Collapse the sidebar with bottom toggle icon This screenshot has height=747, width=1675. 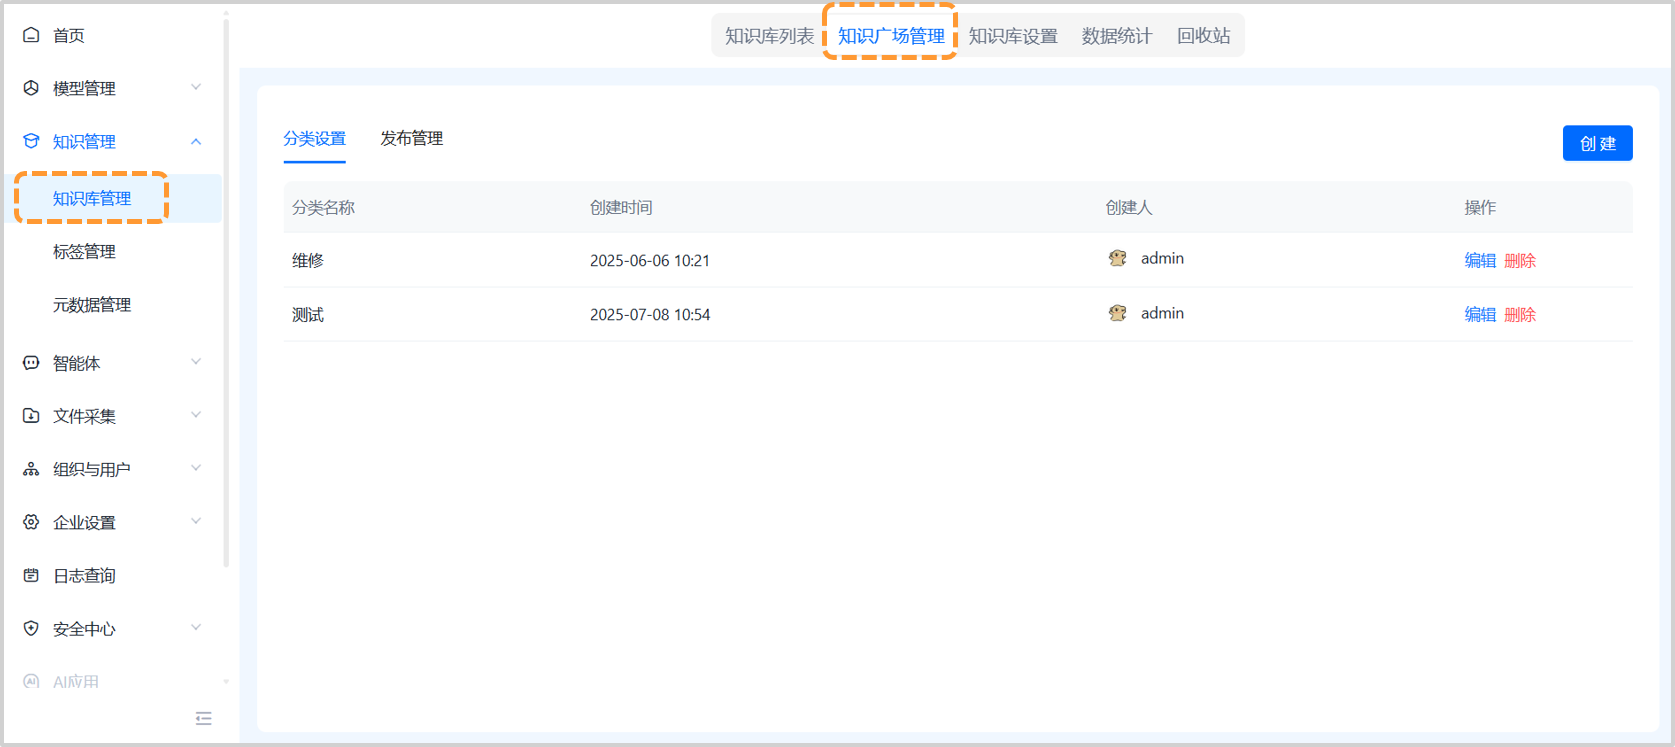click(x=204, y=718)
